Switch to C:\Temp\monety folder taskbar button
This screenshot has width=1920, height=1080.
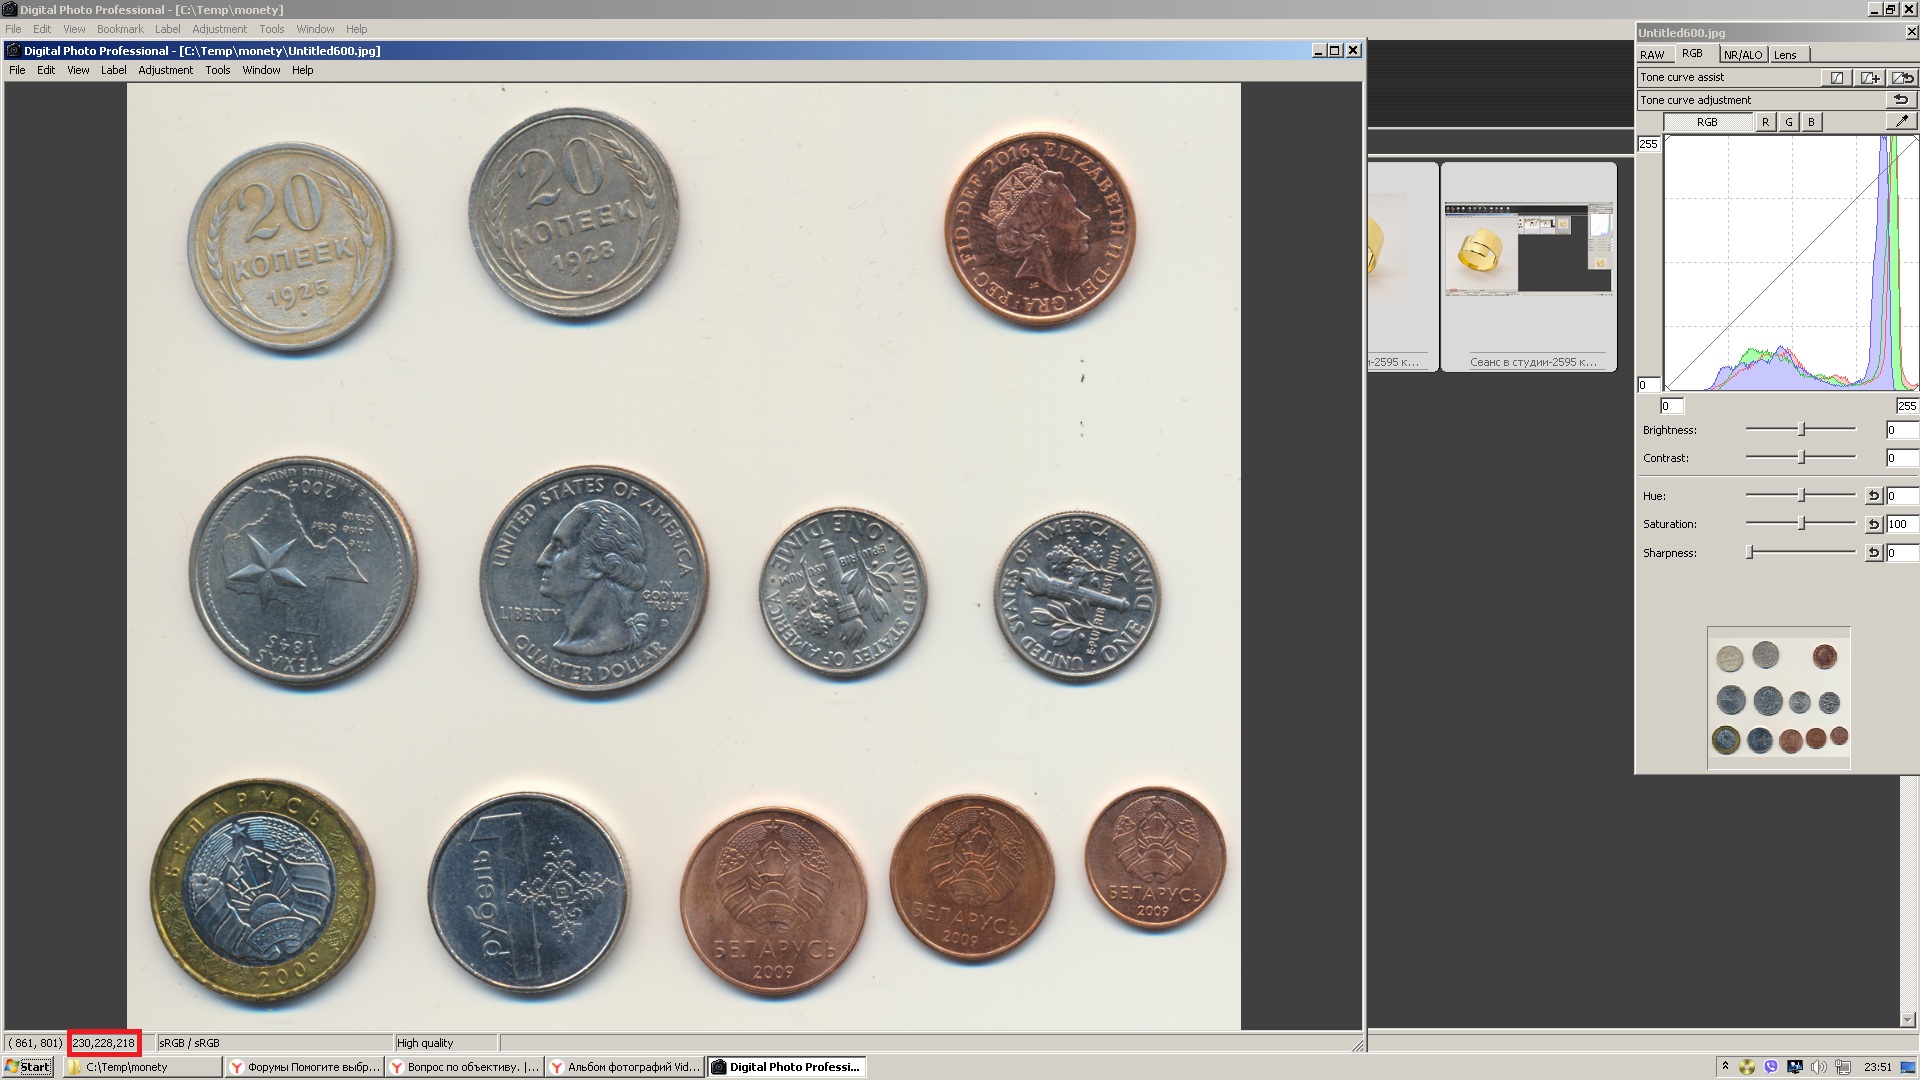(142, 1067)
